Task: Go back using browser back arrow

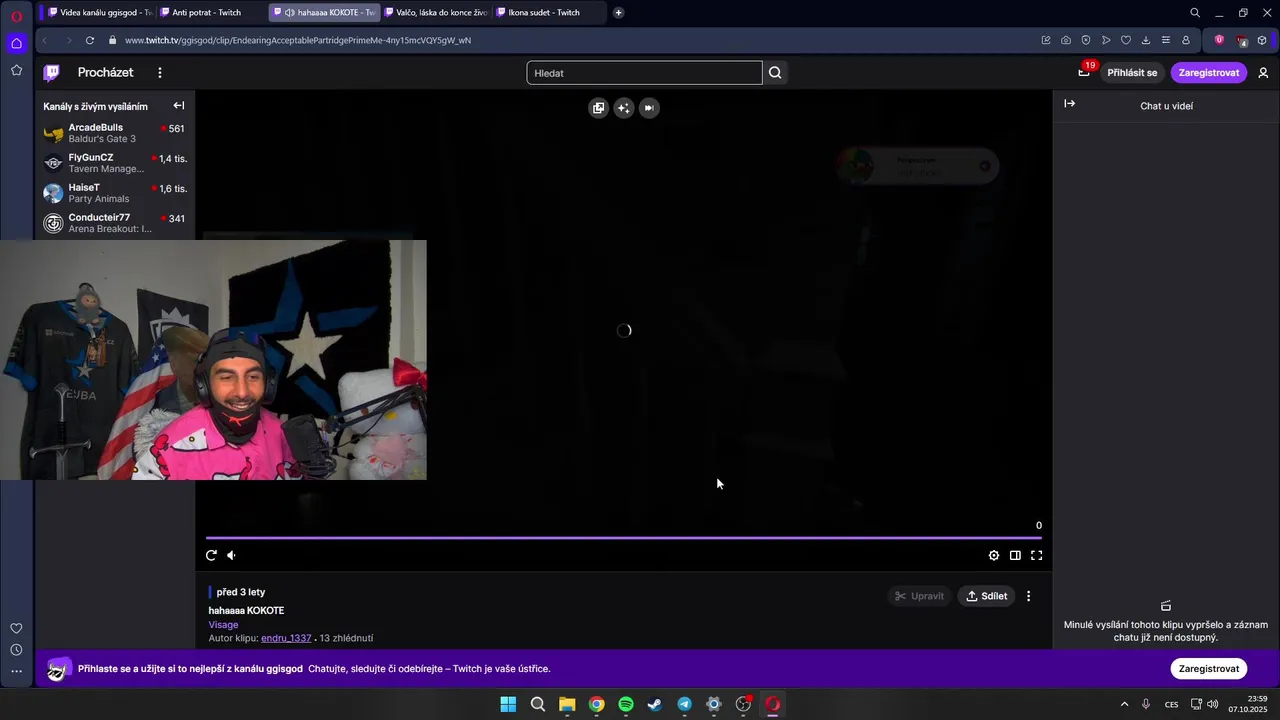Action: tap(45, 40)
